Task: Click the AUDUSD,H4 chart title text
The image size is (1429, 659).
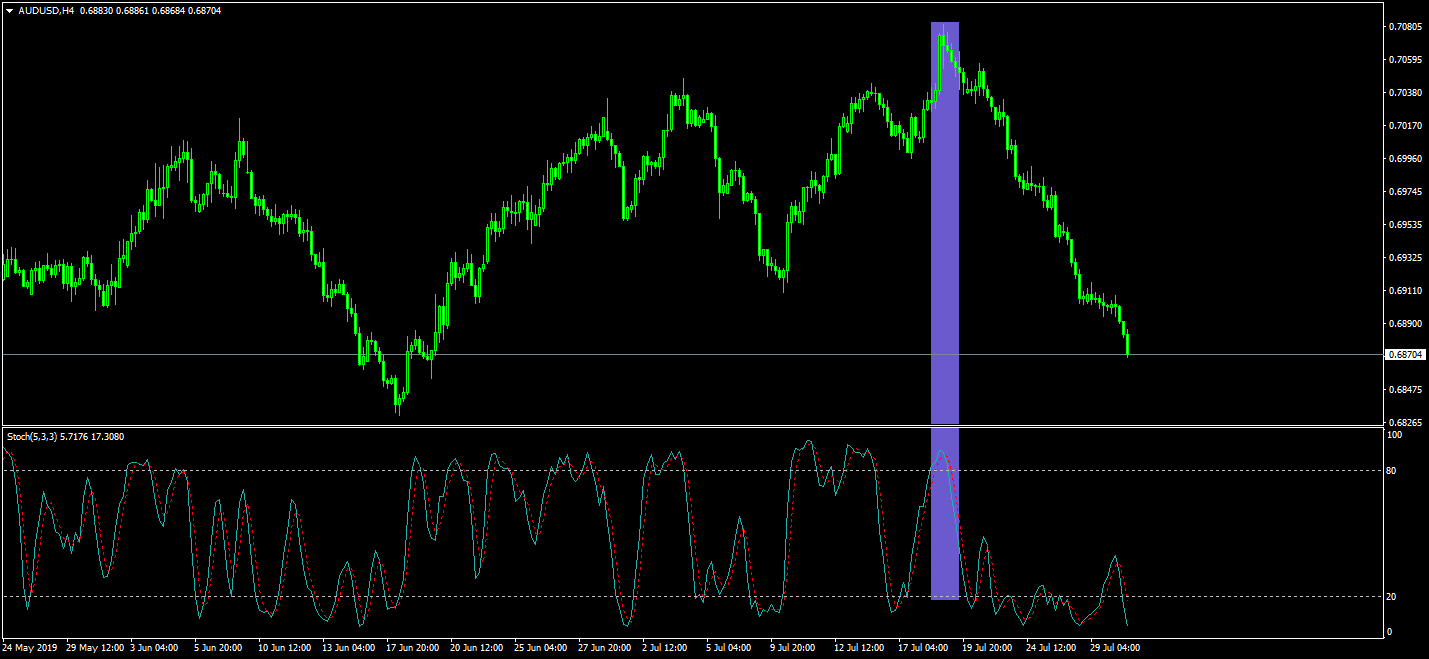Action: click(46, 11)
